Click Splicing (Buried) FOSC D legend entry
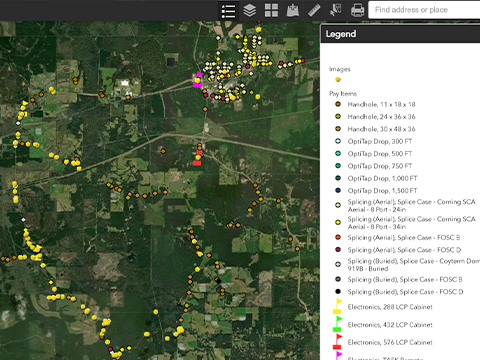 [x=399, y=292]
